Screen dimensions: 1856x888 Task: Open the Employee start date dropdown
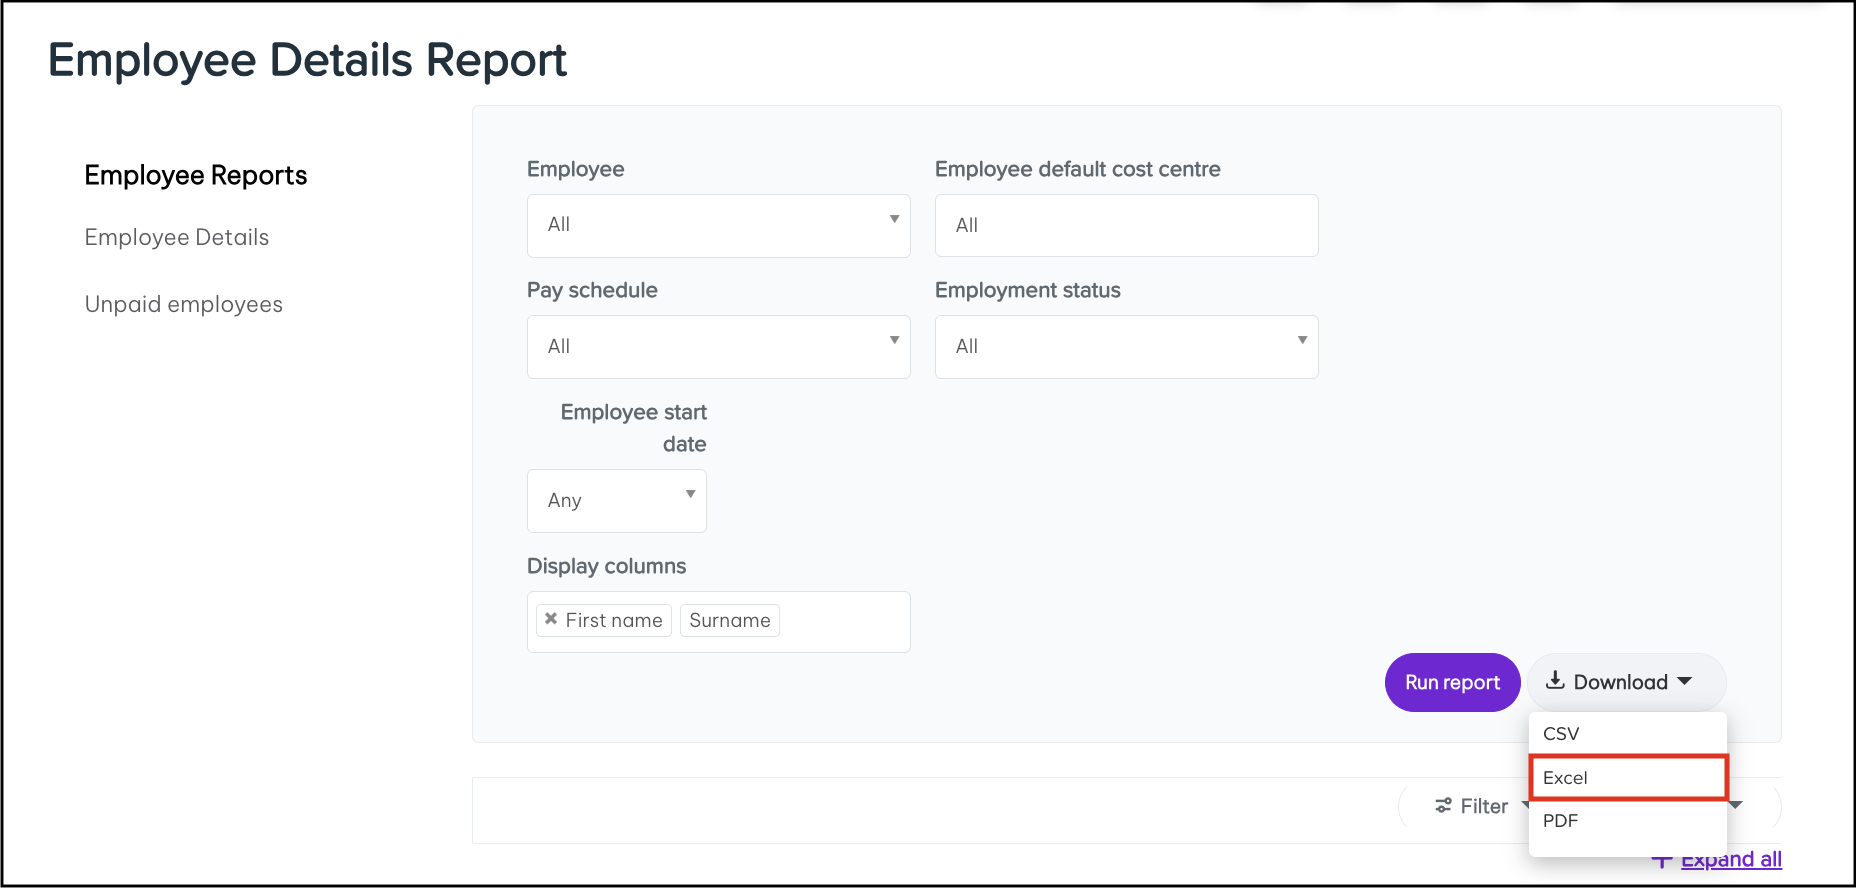616,500
